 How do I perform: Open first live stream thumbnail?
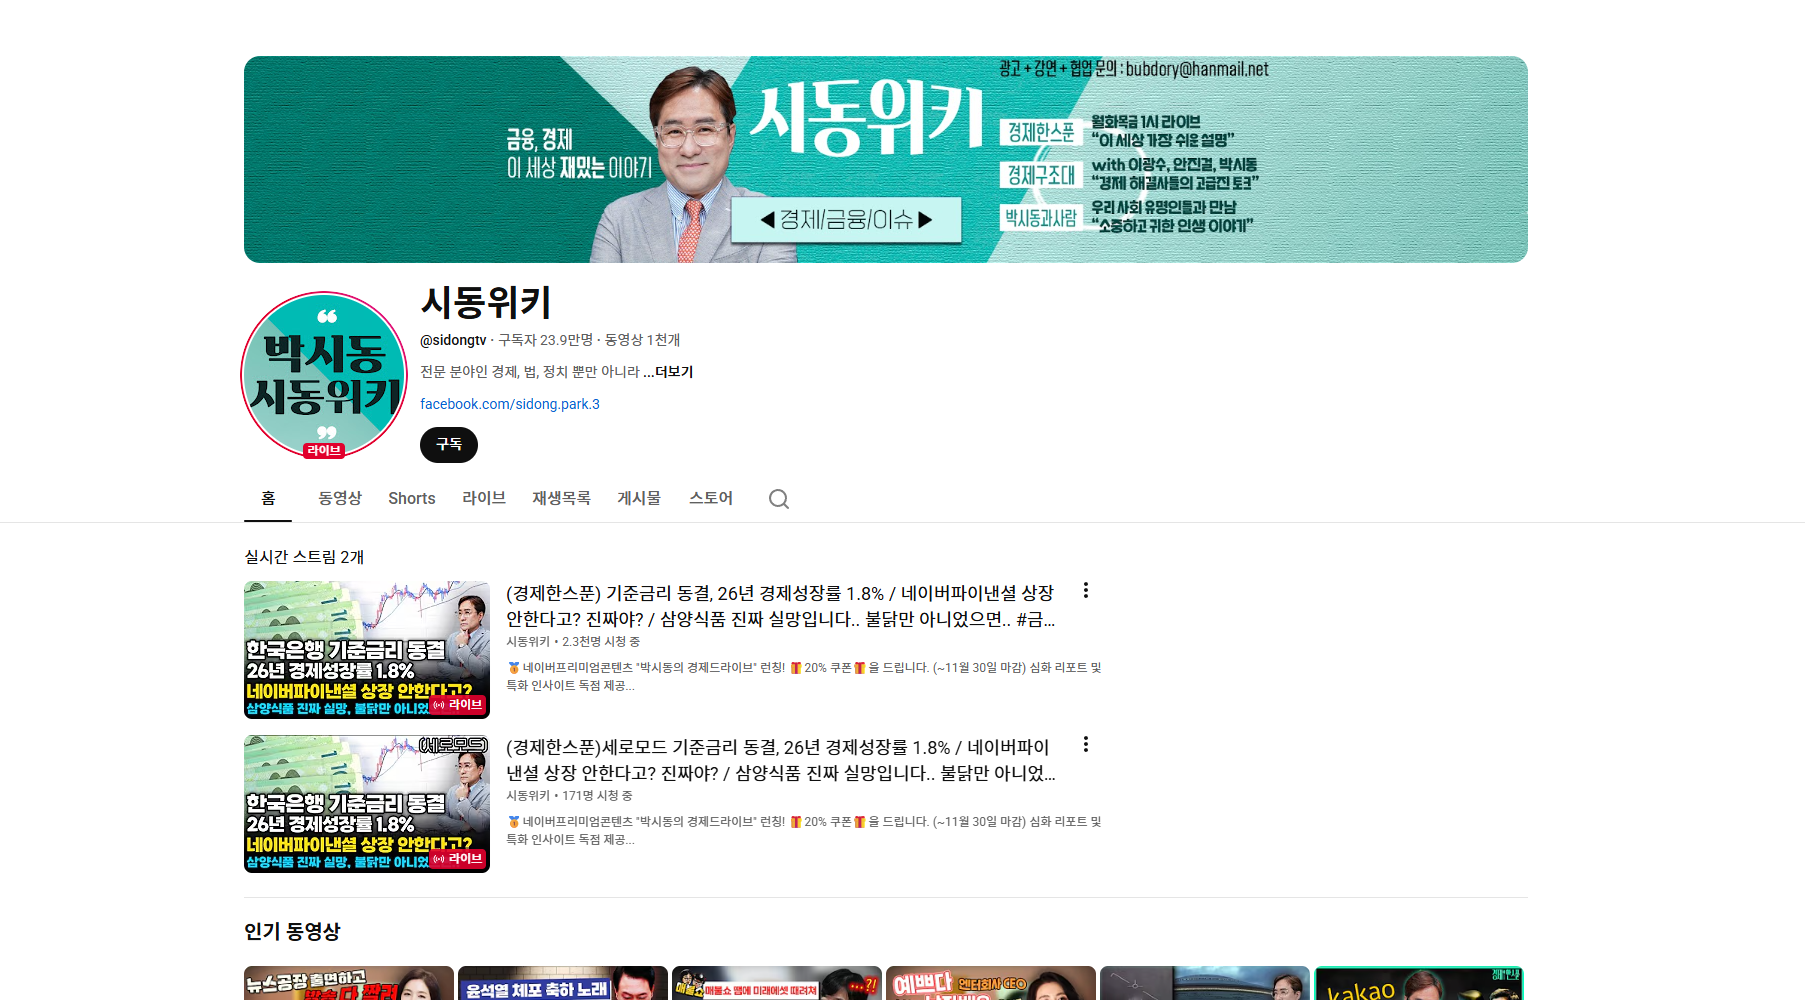coord(367,650)
